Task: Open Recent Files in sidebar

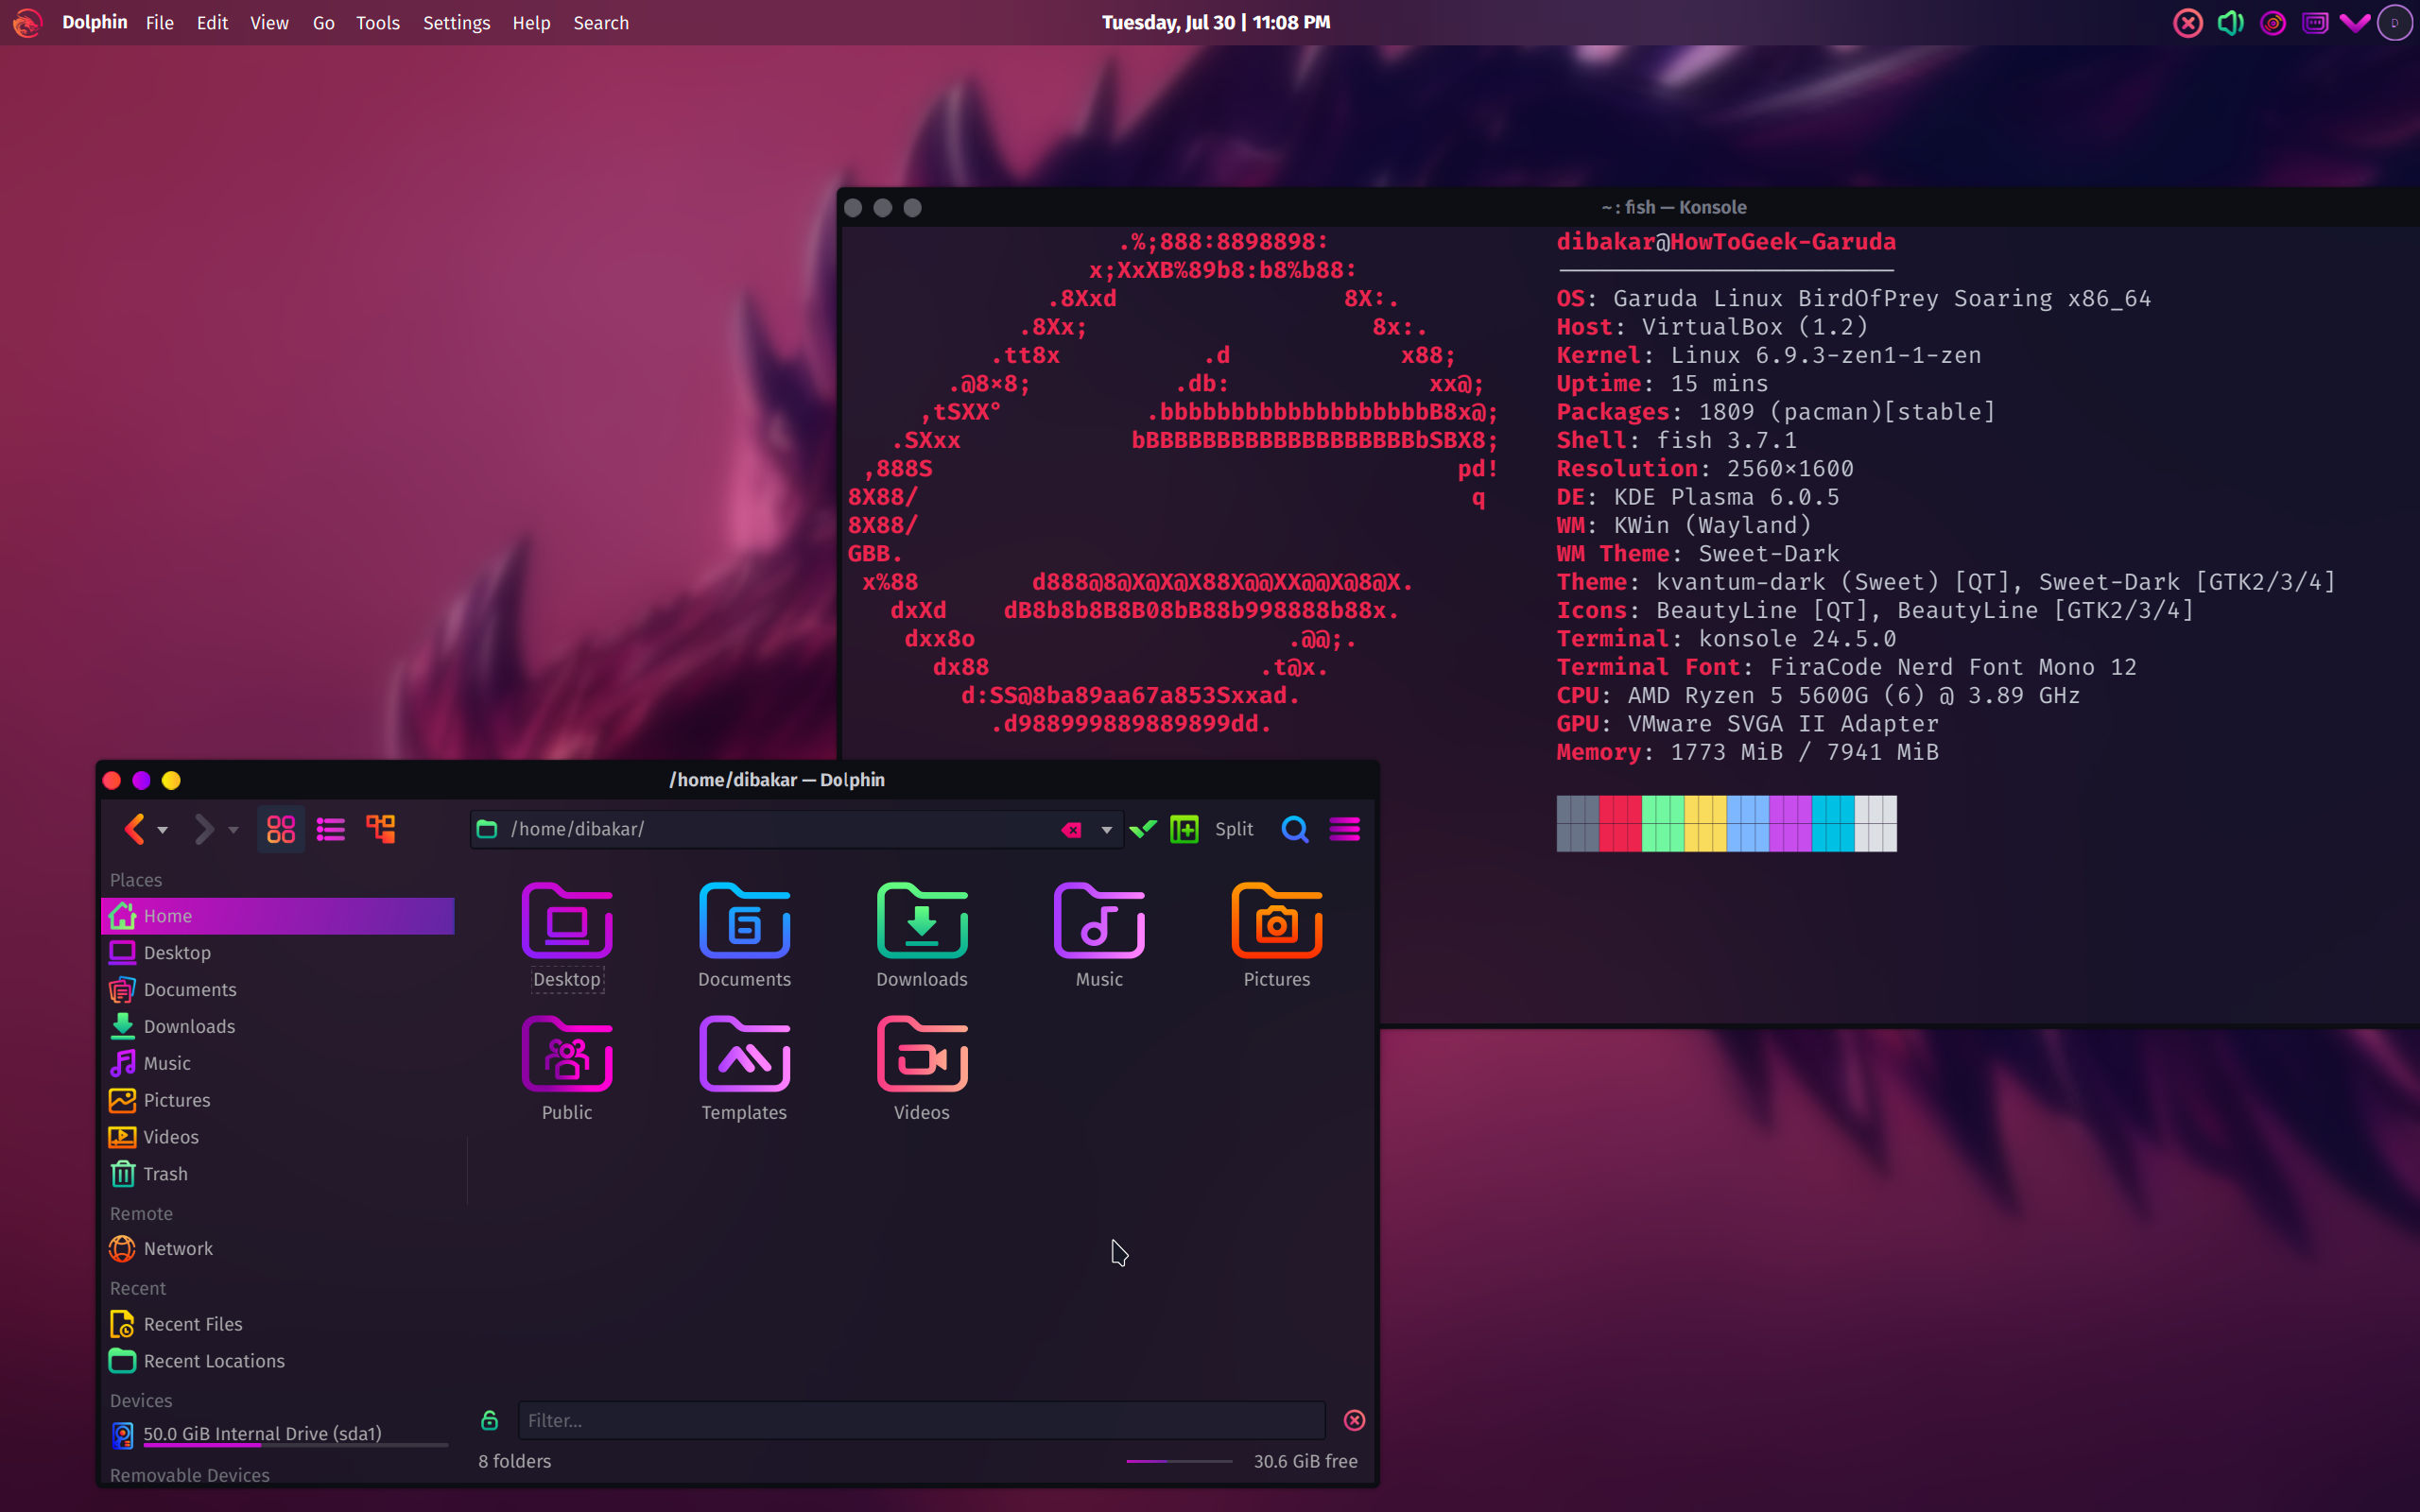Action: click(x=194, y=1324)
